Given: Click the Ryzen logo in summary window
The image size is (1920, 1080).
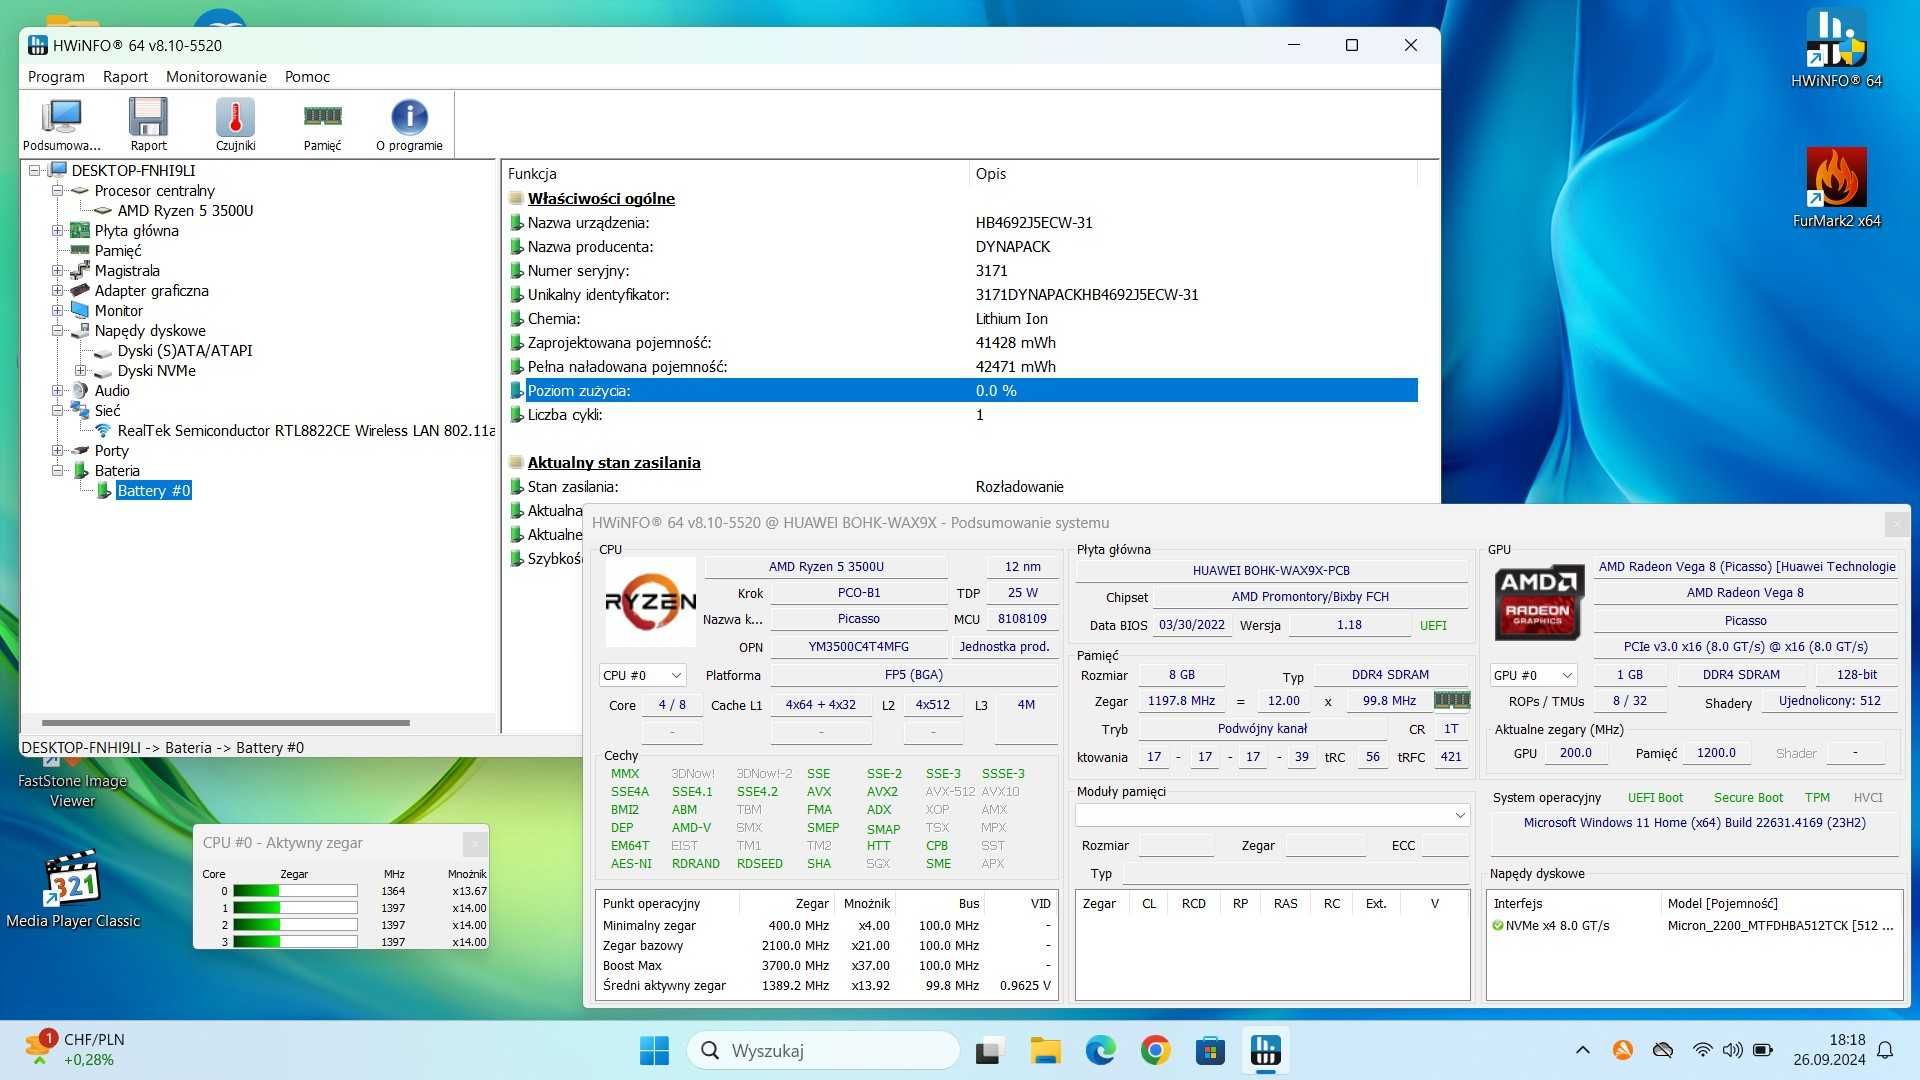Looking at the screenshot, I should (650, 602).
